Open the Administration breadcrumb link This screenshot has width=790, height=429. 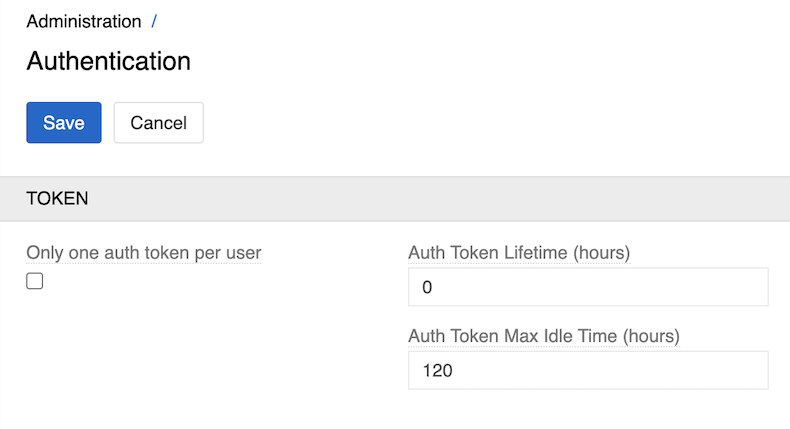tap(84, 21)
